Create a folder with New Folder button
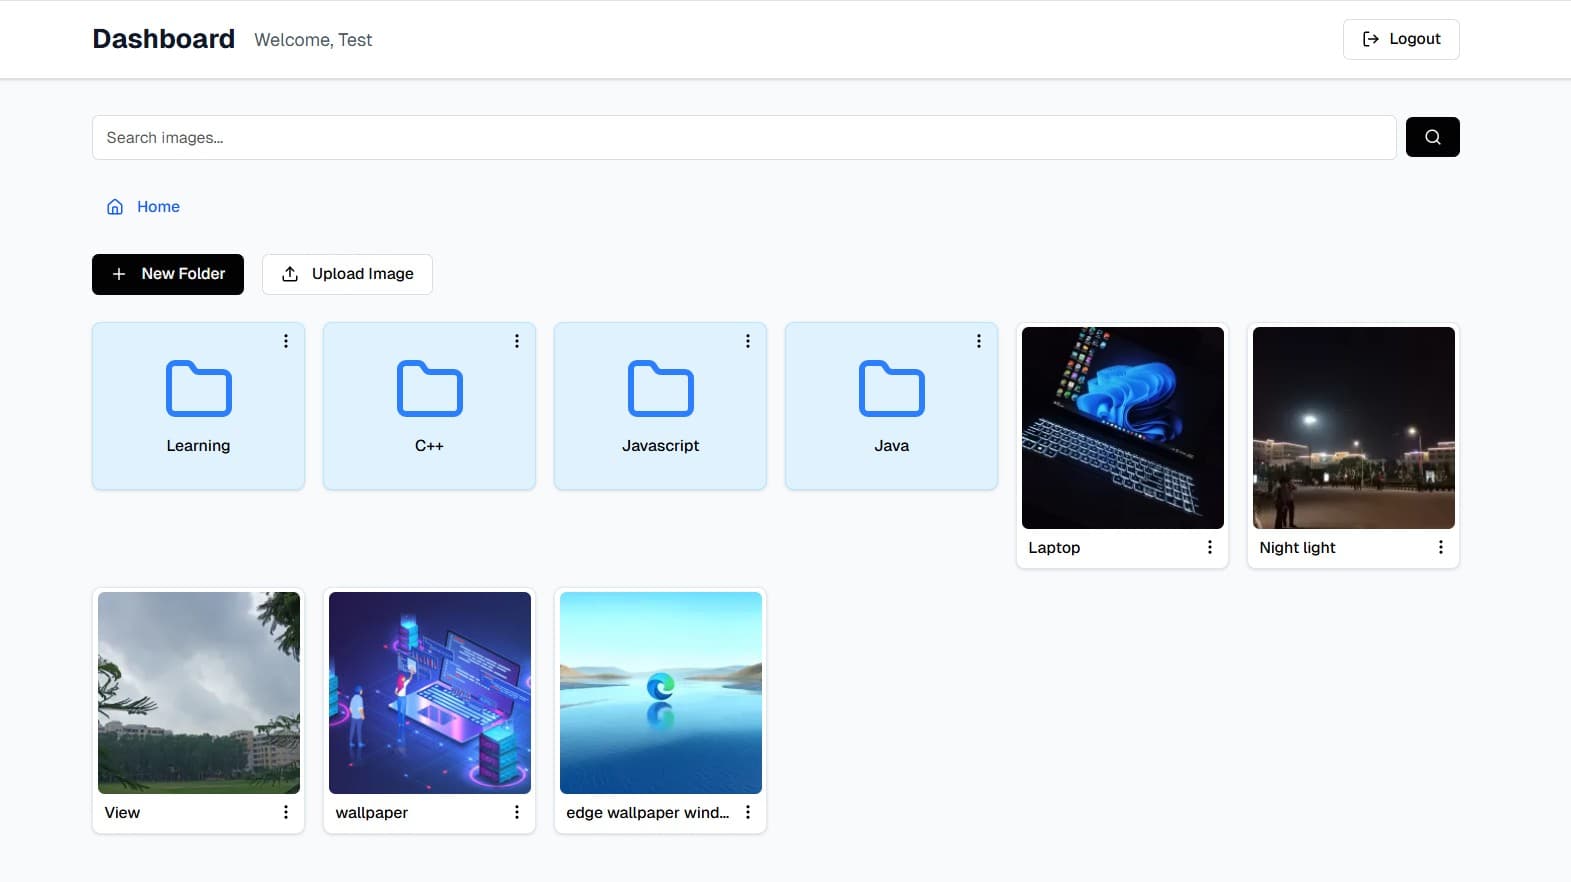 coord(168,274)
